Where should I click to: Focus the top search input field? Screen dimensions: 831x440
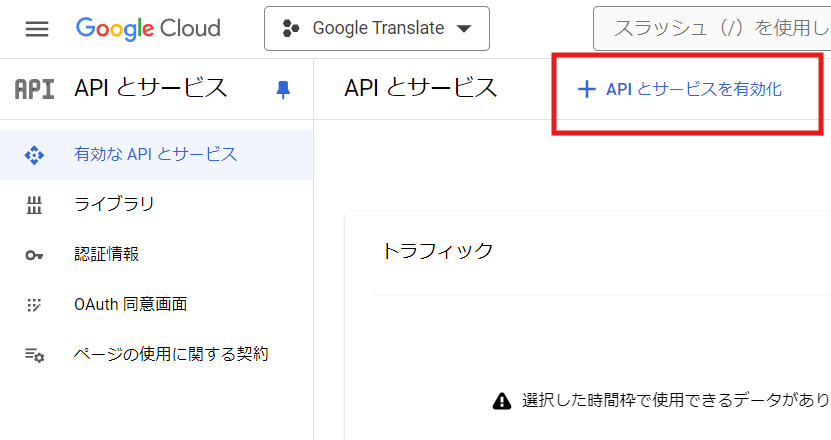[x=712, y=28]
